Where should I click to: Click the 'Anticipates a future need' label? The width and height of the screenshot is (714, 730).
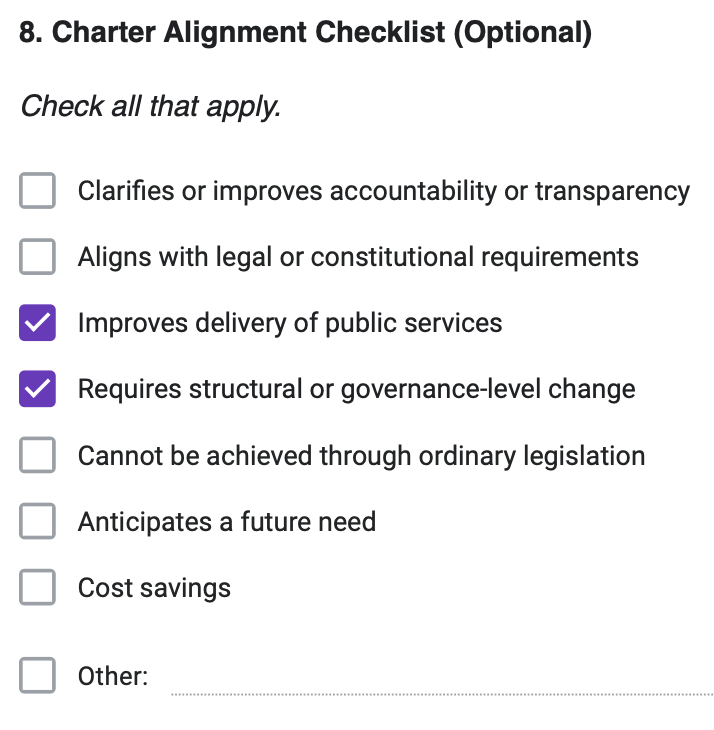(x=227, y=522)
